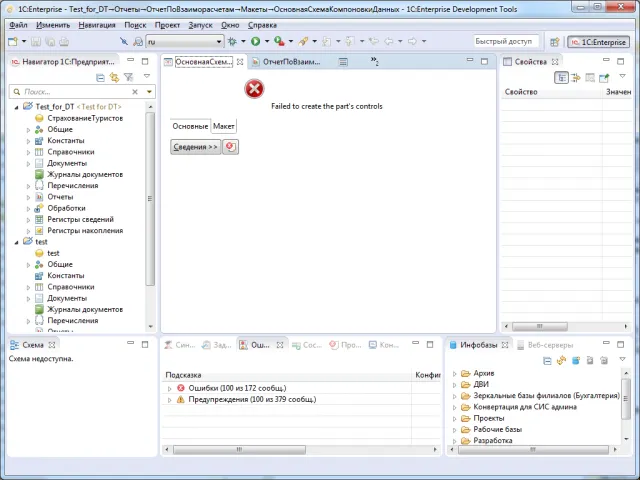This screenshot has height=480, width=640.
Task: Toggle Link with Editor in Navigator
Action: click(114, 77)
